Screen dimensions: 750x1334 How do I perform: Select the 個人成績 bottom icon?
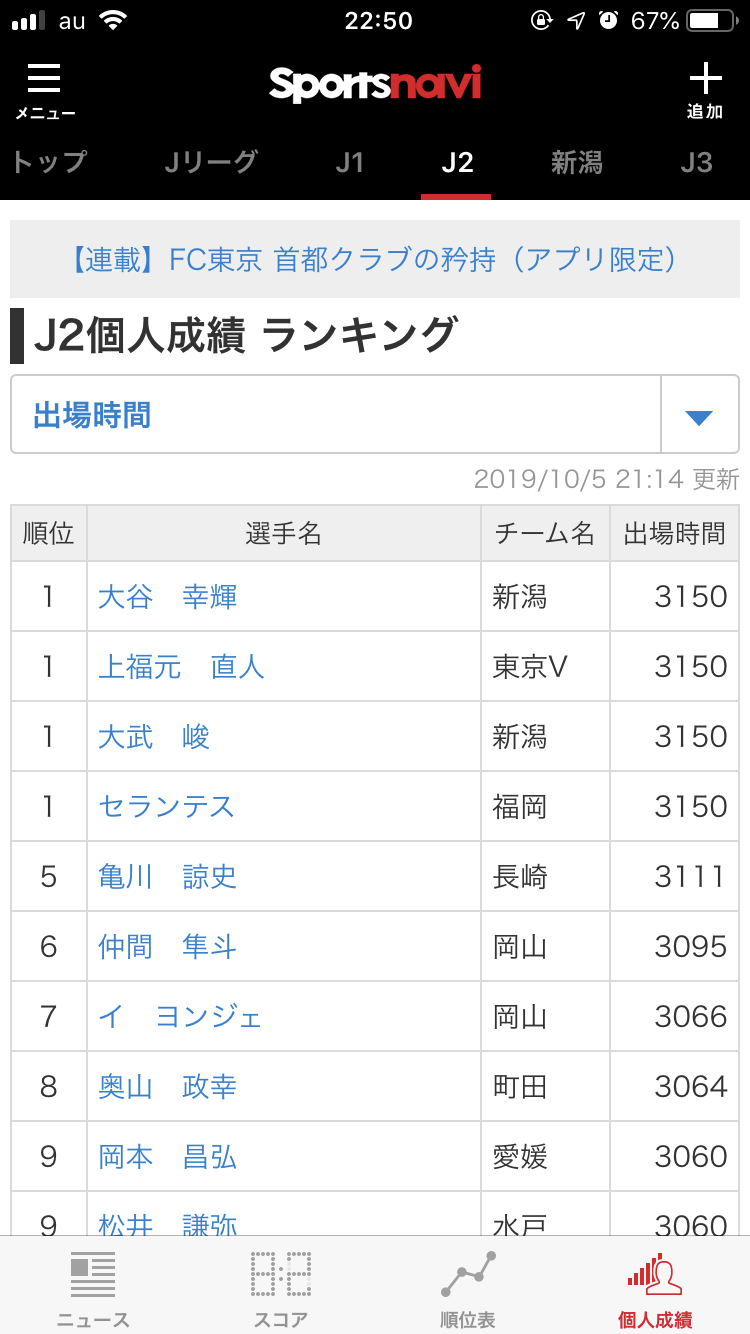(655, 1274)
